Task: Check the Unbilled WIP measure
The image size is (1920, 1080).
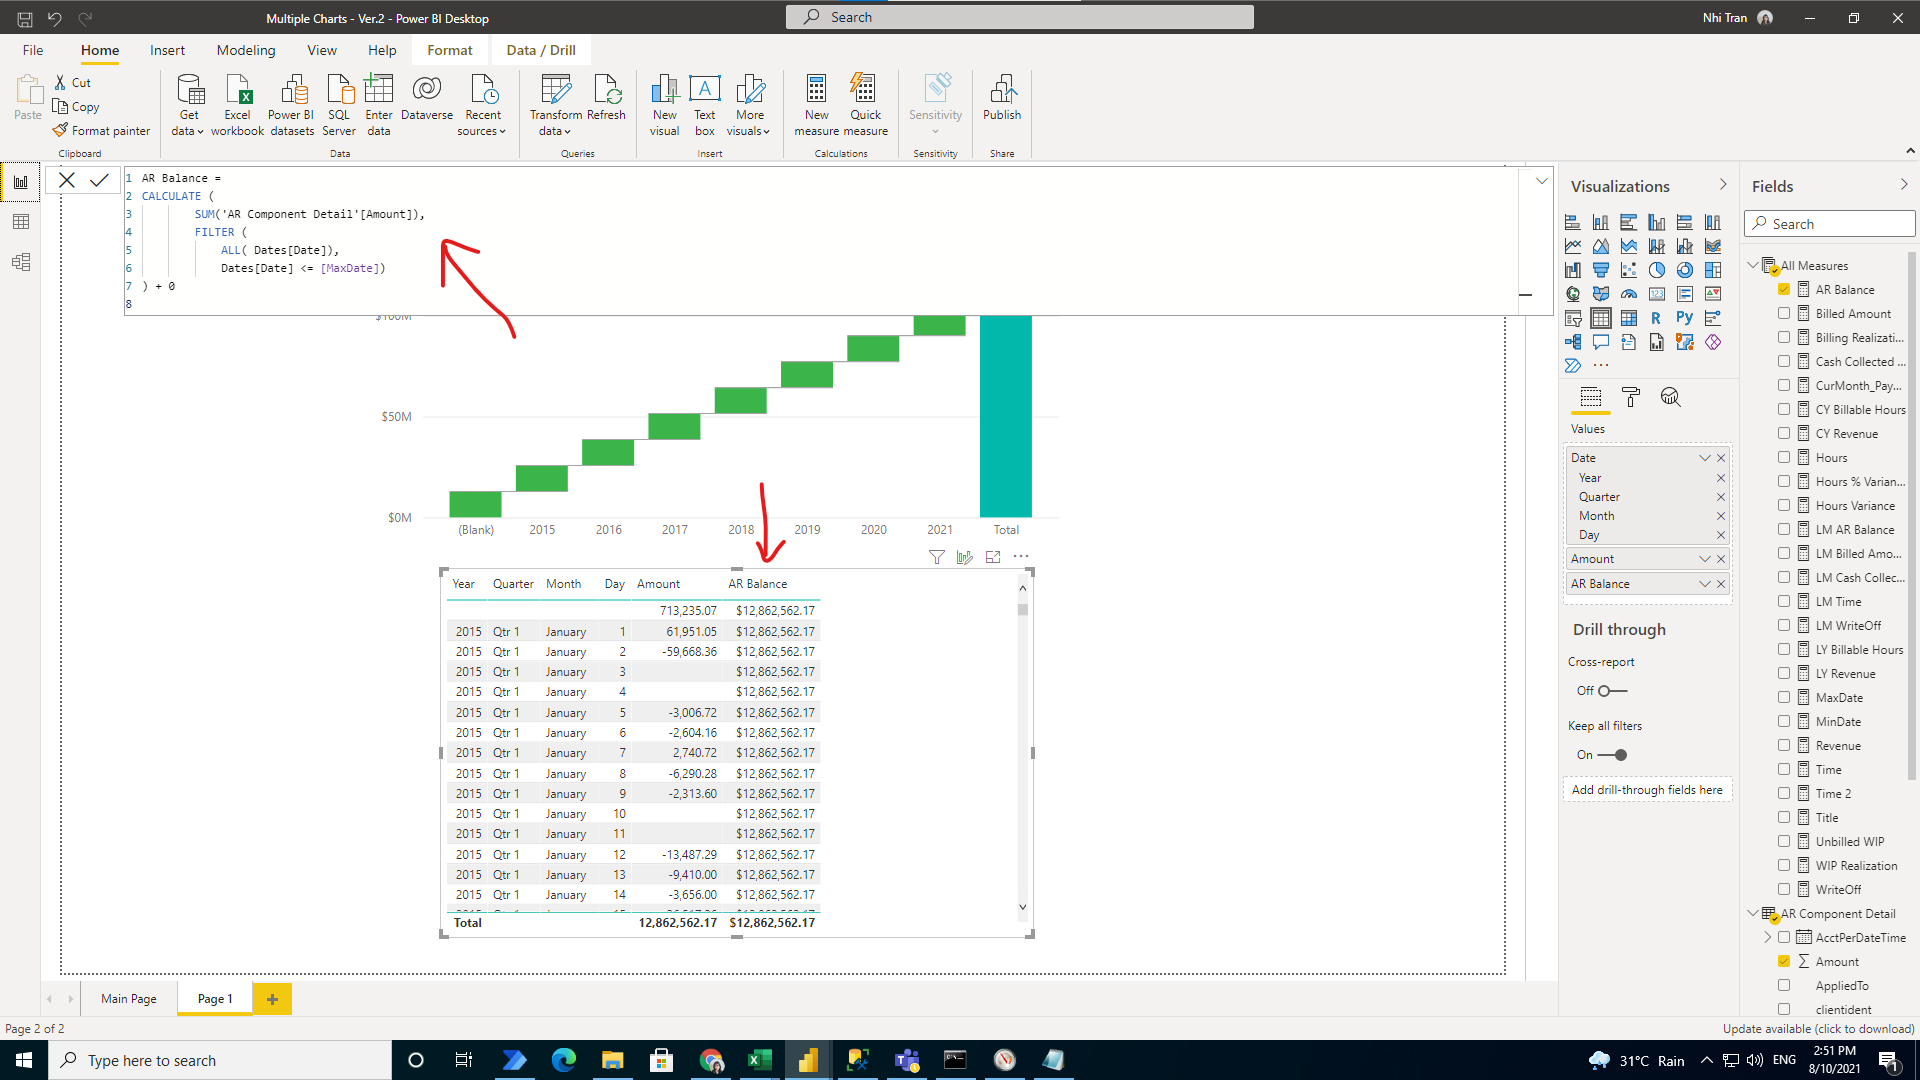Action: (x=1784, y=841)
